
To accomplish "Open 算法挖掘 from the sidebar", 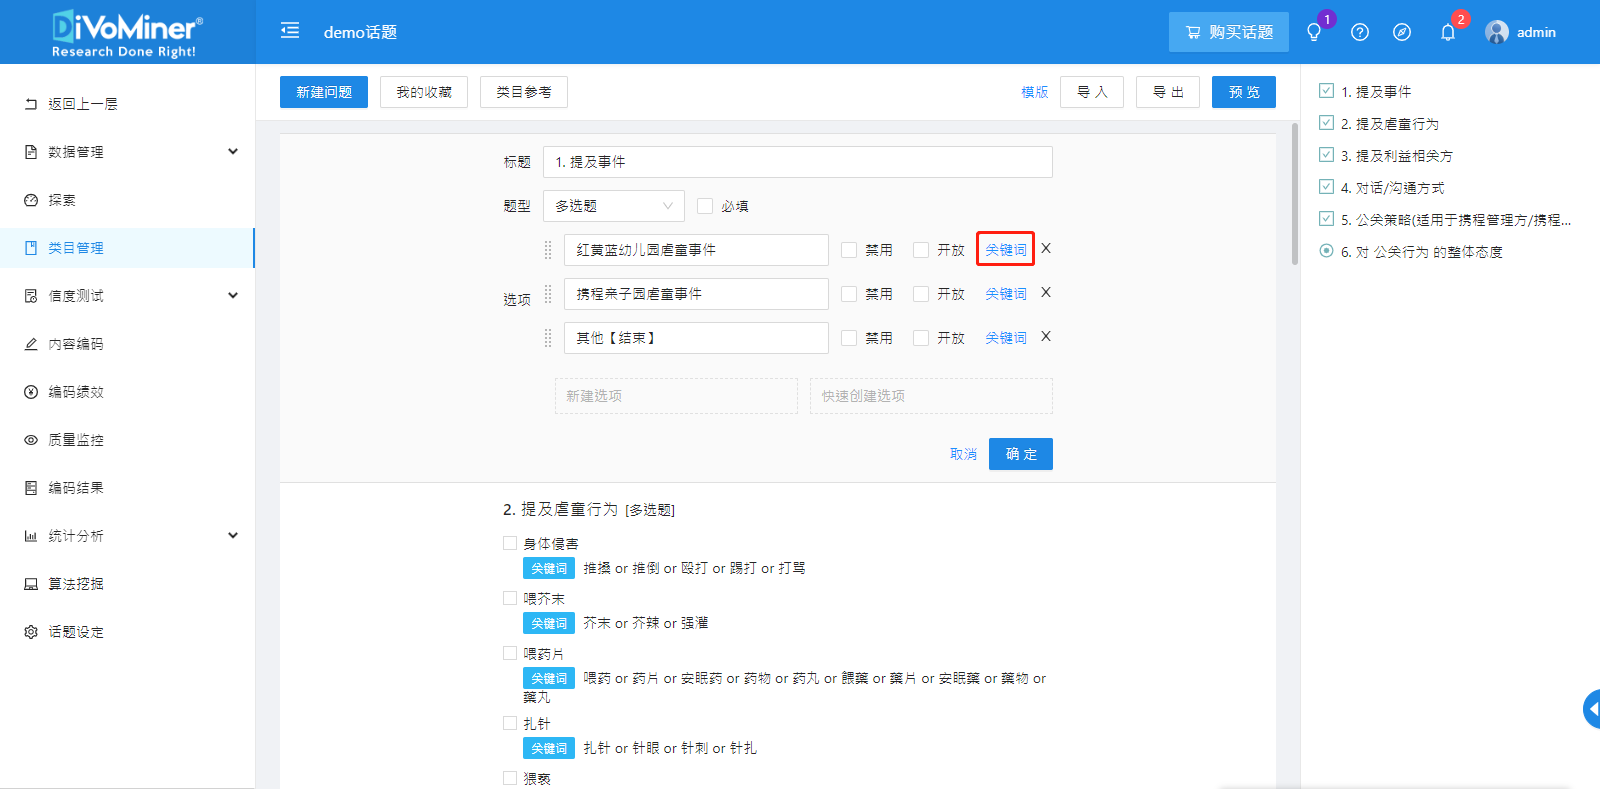I will click(76, 584).
